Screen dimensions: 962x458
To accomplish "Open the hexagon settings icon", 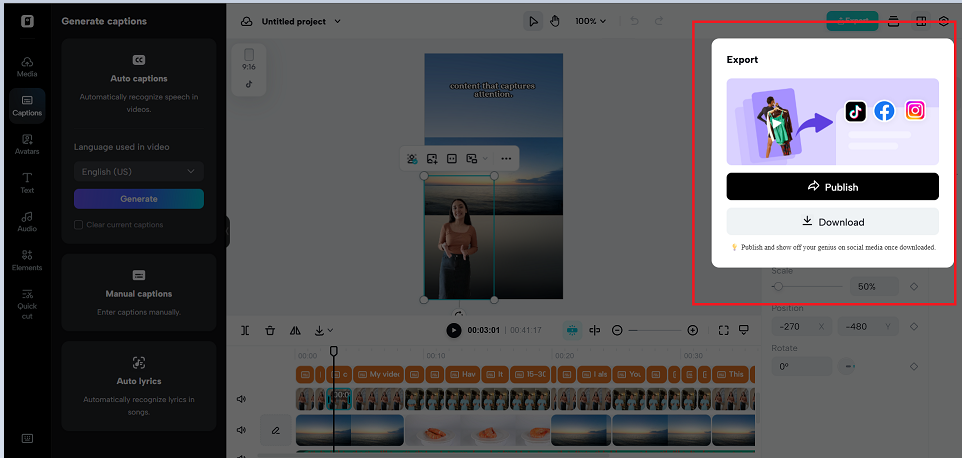I will tap(944, 21).
